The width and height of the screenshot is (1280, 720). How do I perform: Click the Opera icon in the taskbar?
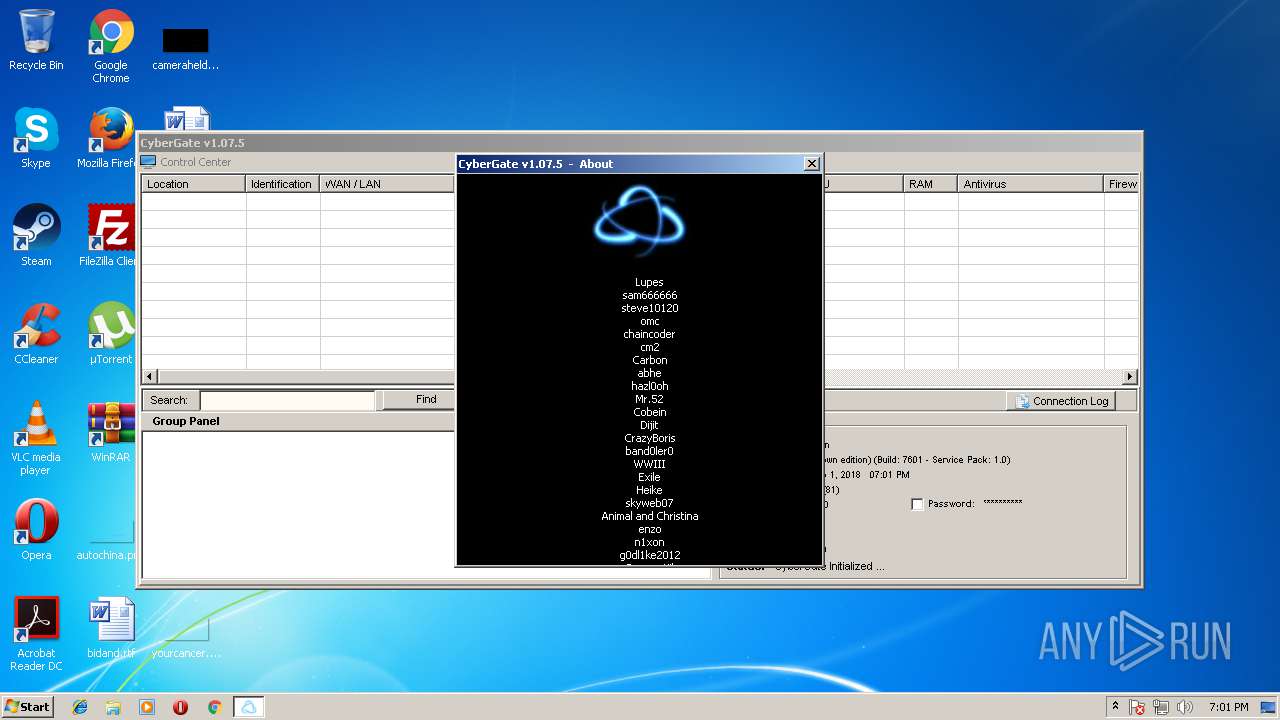[181, 707]
